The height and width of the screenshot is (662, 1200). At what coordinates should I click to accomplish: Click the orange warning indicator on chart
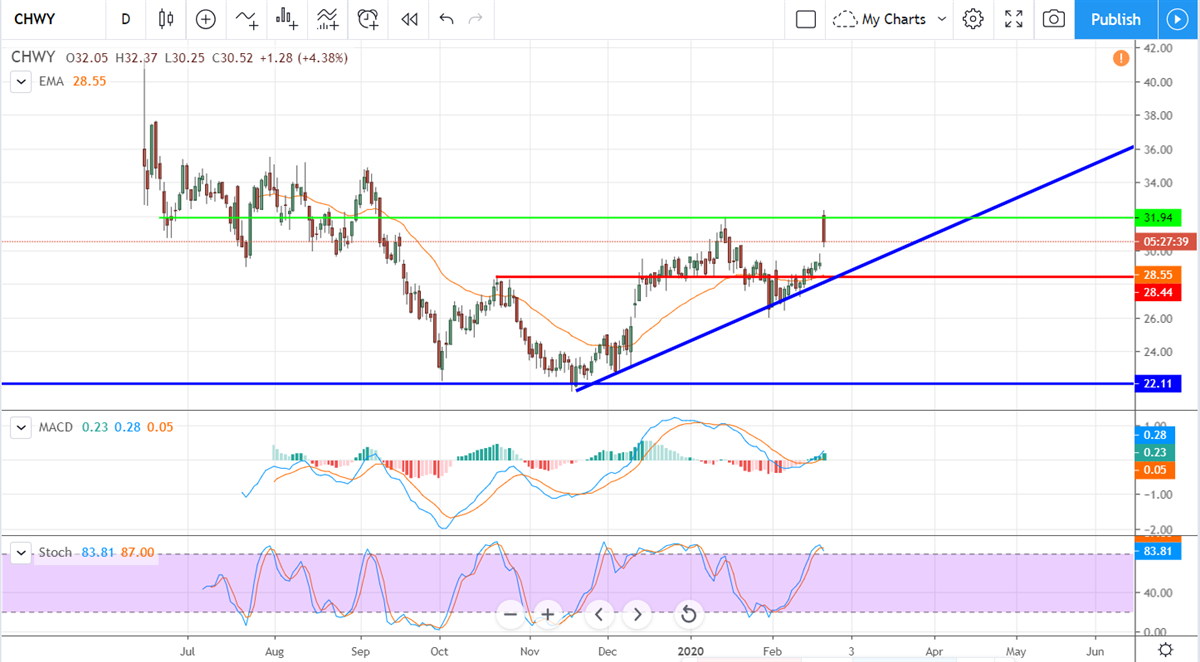[1121, 58]
